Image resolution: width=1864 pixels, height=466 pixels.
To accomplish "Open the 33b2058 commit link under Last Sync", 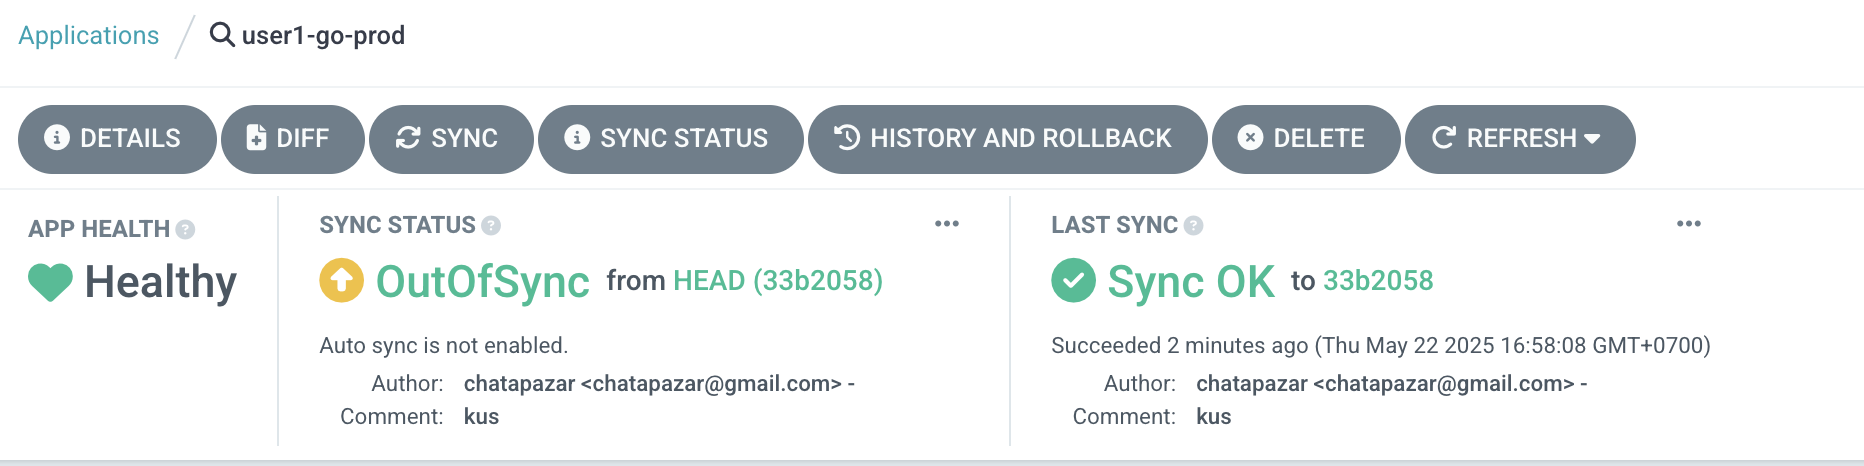I will coord(1378,280).
